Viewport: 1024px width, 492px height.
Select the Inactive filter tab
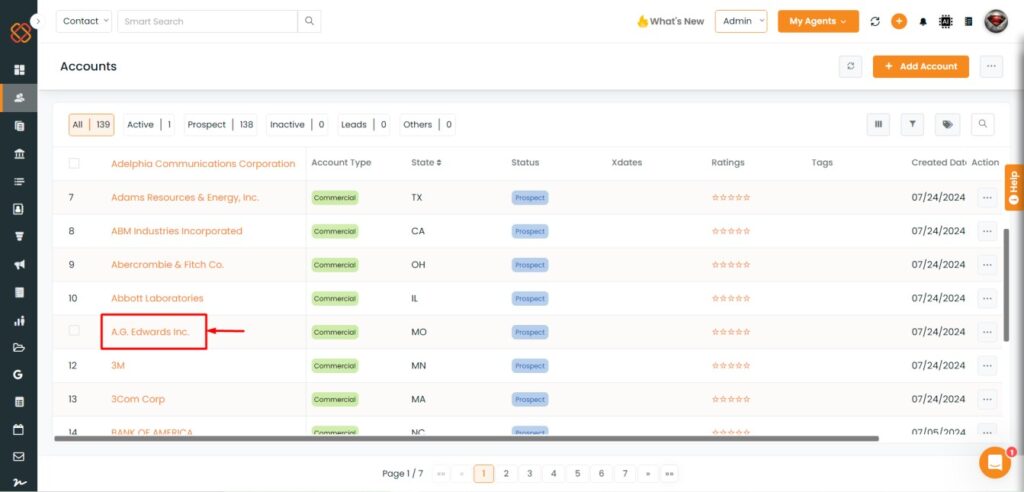coord(297,124)
